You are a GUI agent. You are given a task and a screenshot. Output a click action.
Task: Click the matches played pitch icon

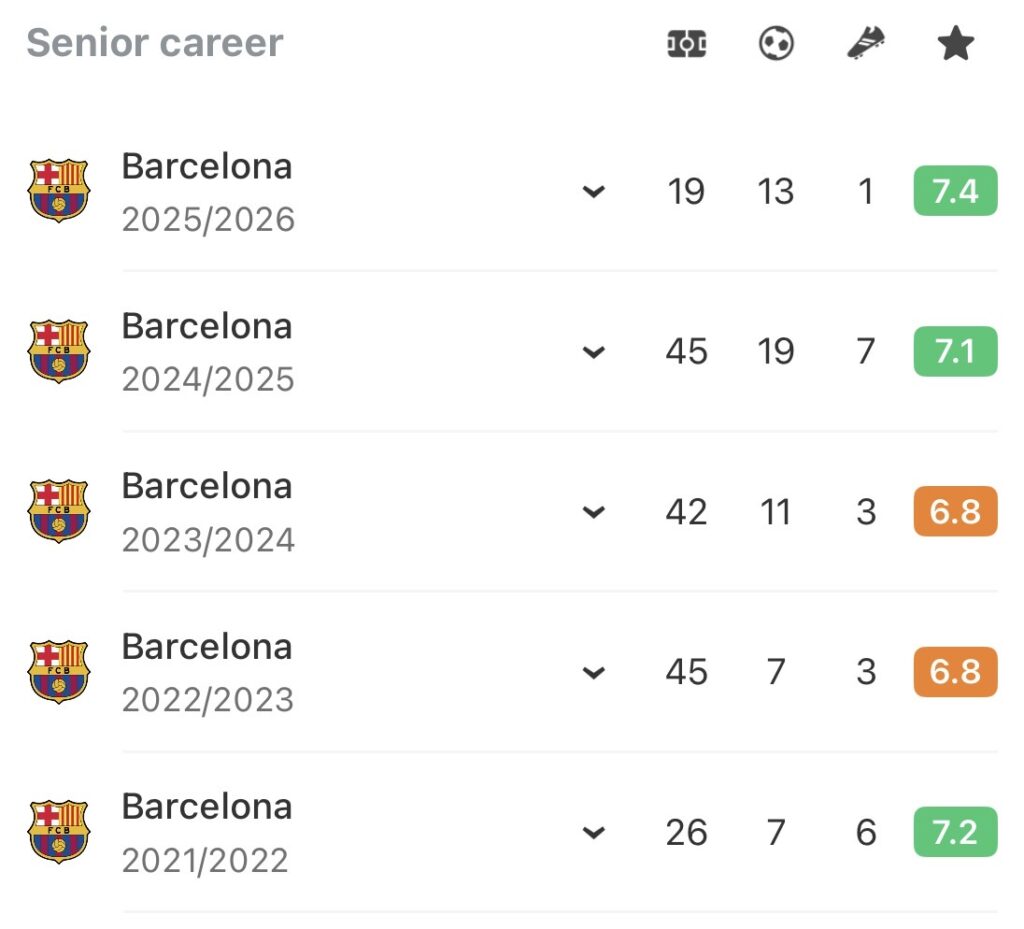point(687,44)
